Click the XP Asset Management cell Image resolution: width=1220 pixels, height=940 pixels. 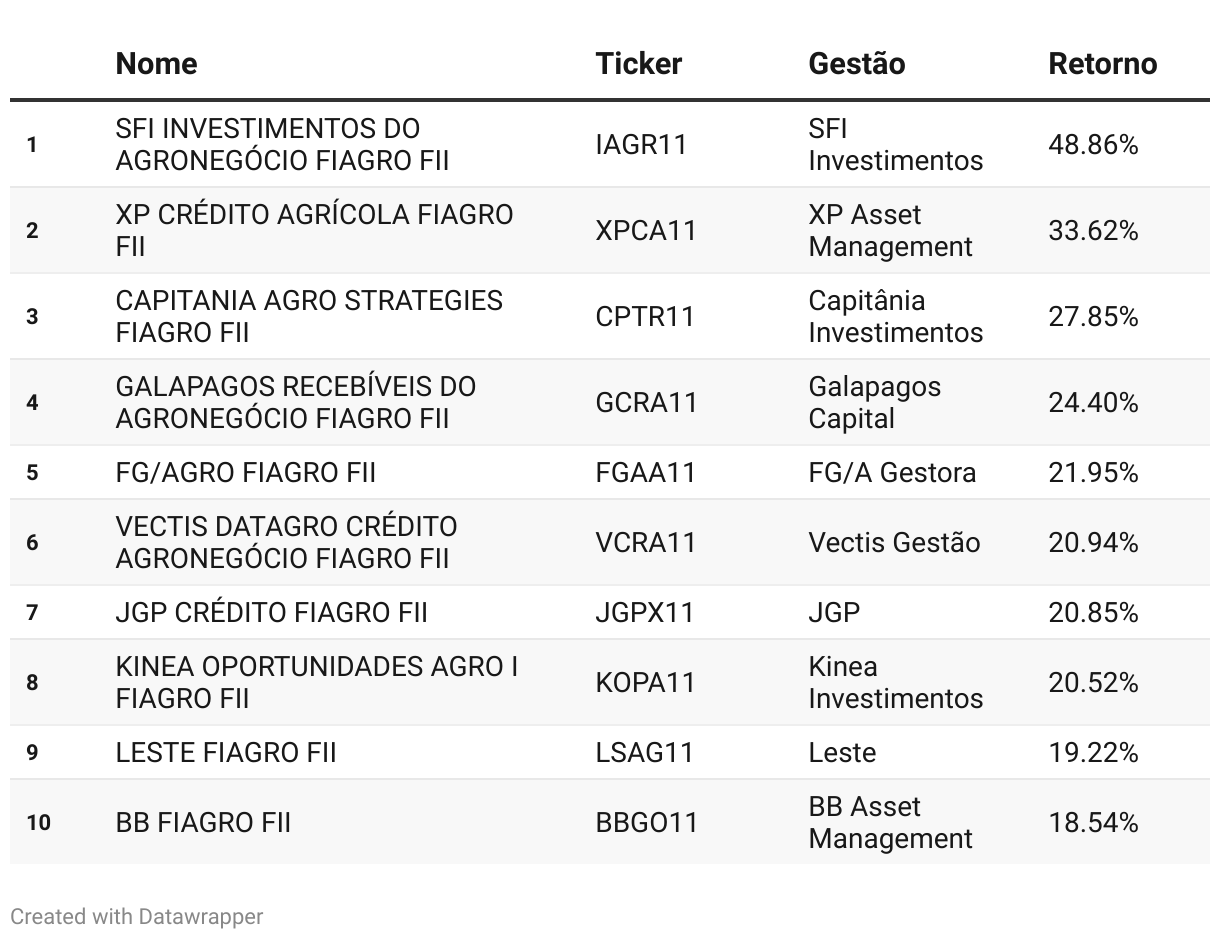pyautogui.click(x=890, y=231)
